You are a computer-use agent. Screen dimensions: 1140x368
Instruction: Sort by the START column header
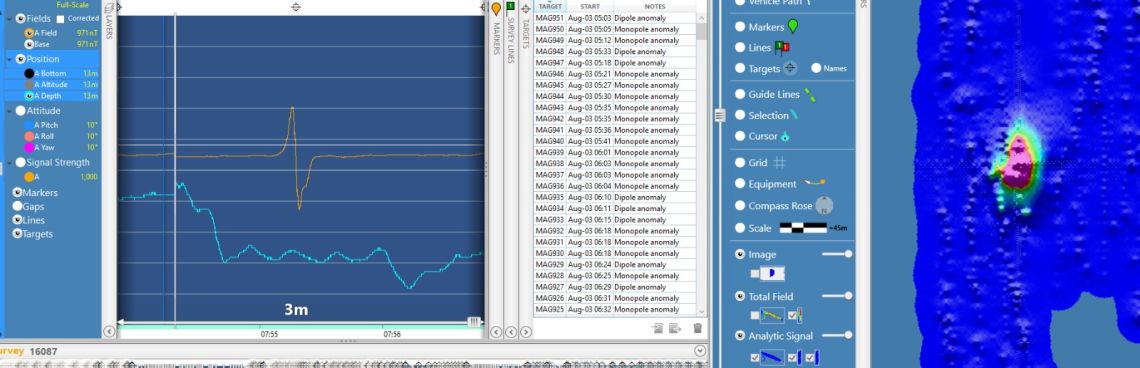590,6
